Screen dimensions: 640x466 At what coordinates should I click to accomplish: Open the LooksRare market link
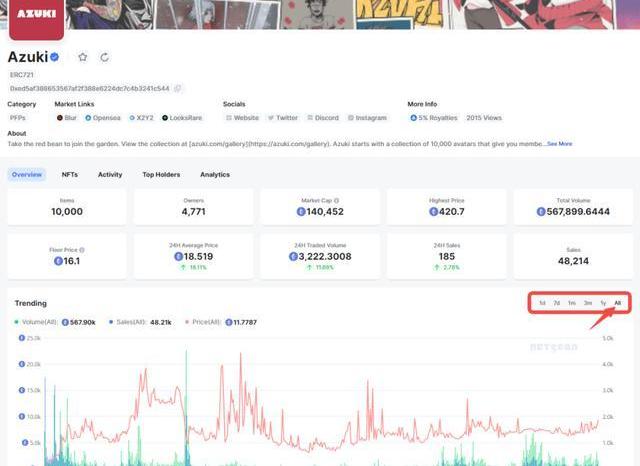point(182,118)
